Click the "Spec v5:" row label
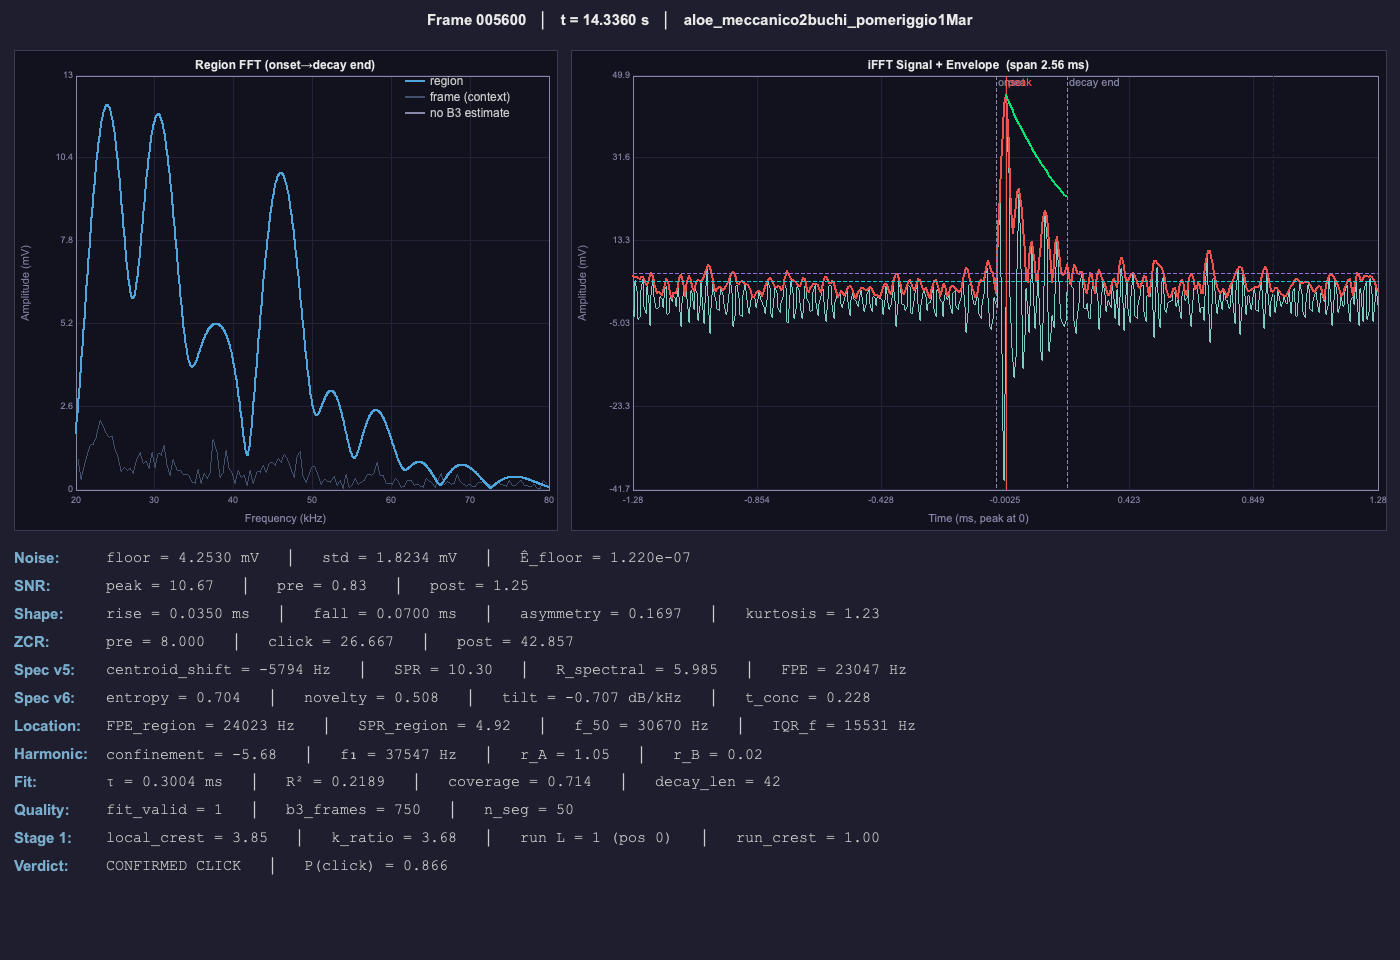 tap(45, 670)
